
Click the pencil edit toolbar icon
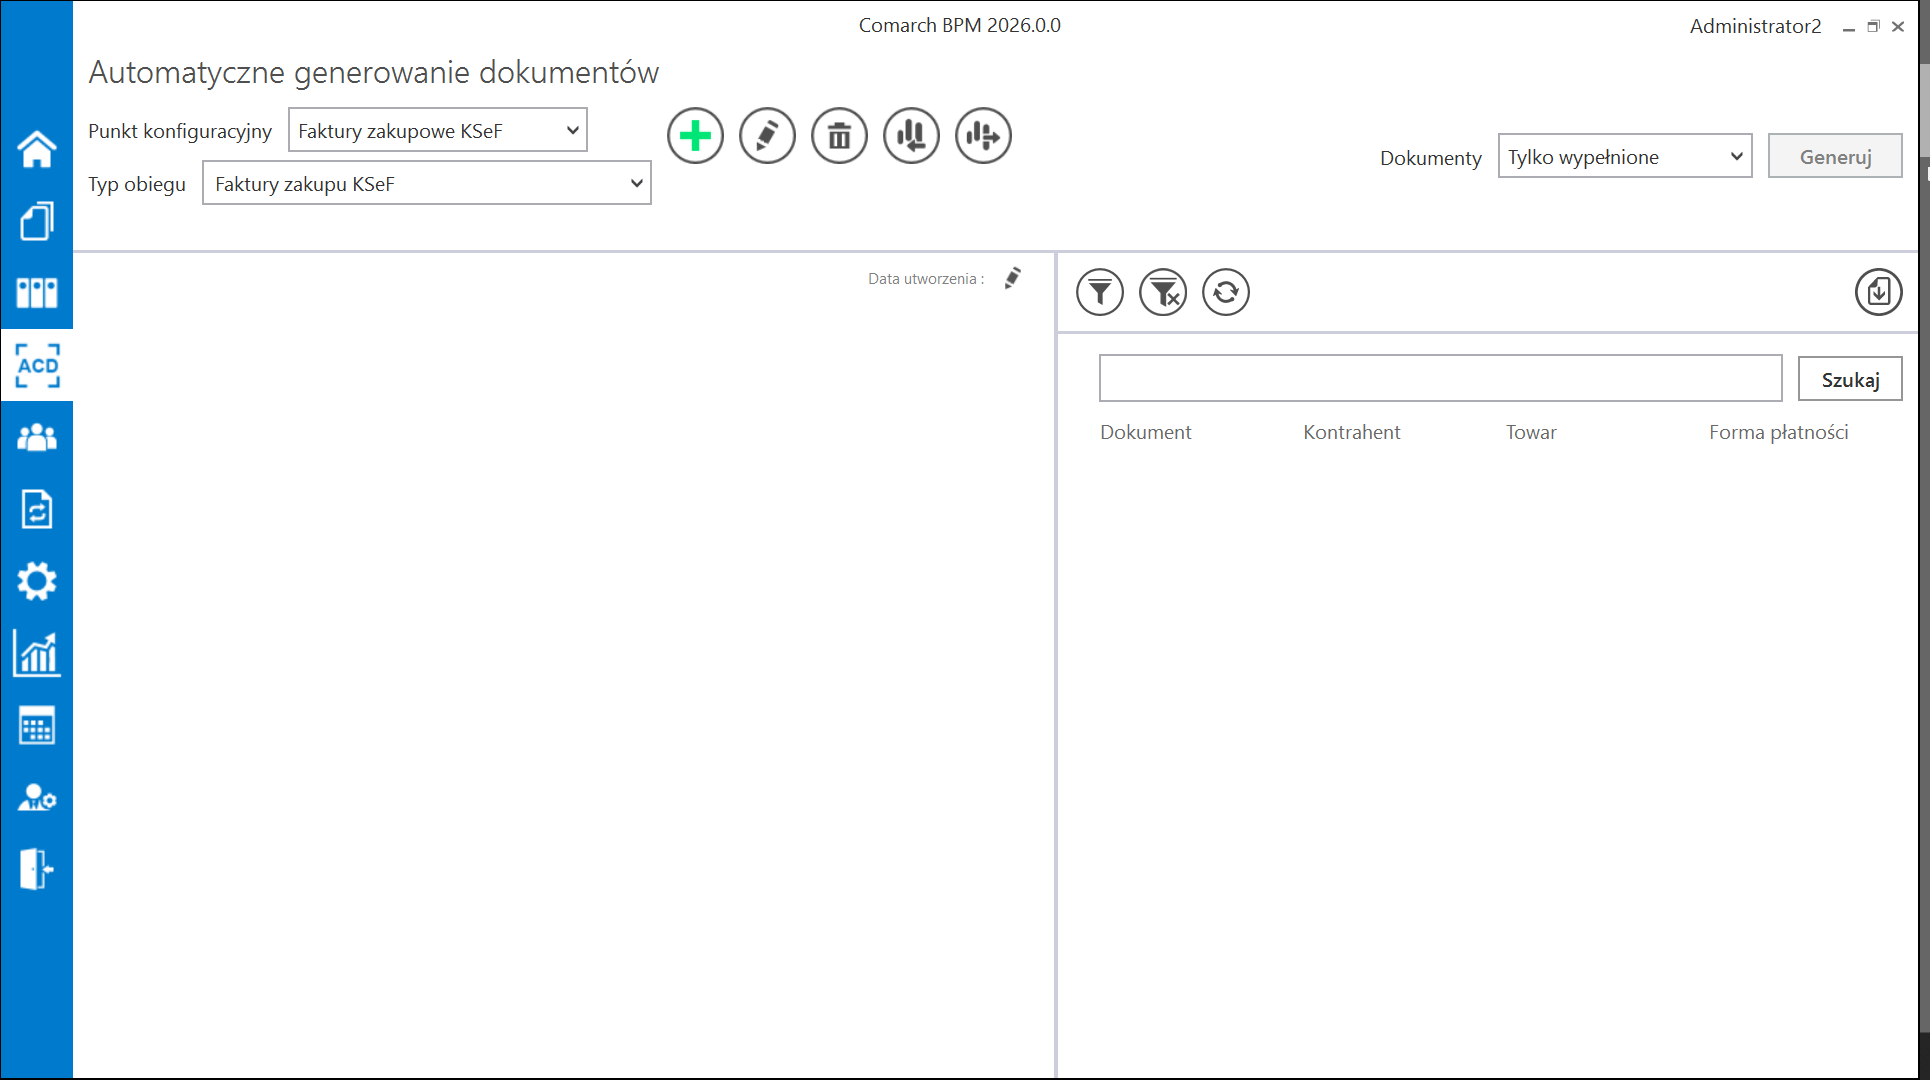click(767, 136)
